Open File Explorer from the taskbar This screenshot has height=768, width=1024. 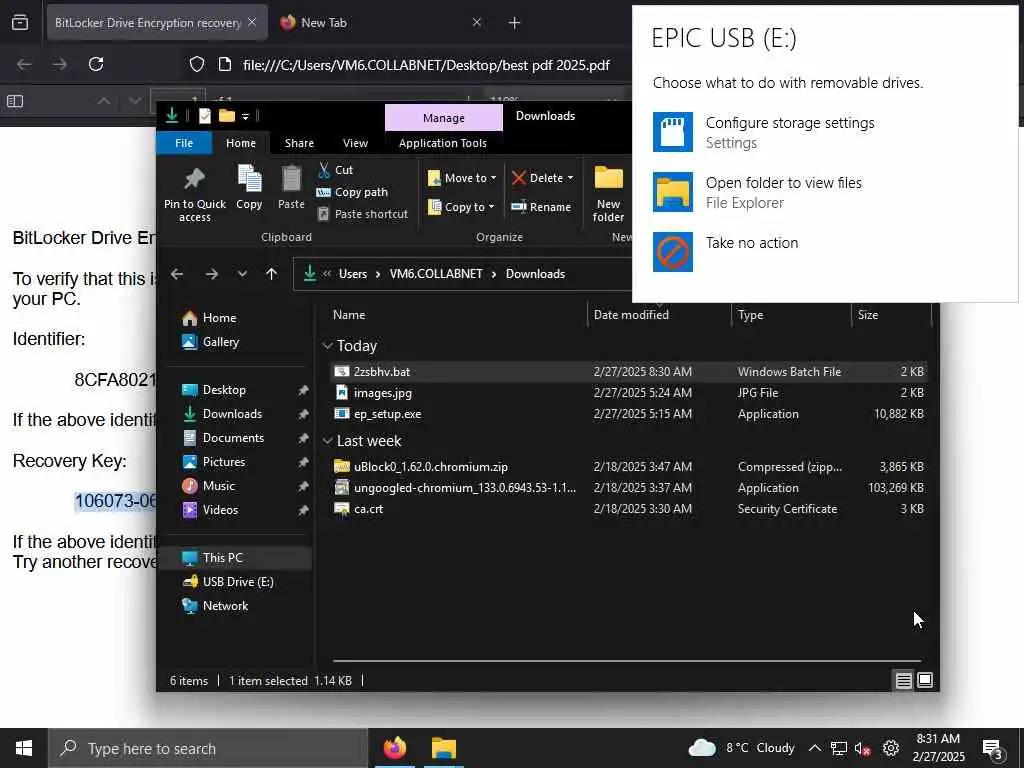pos(443,748)
